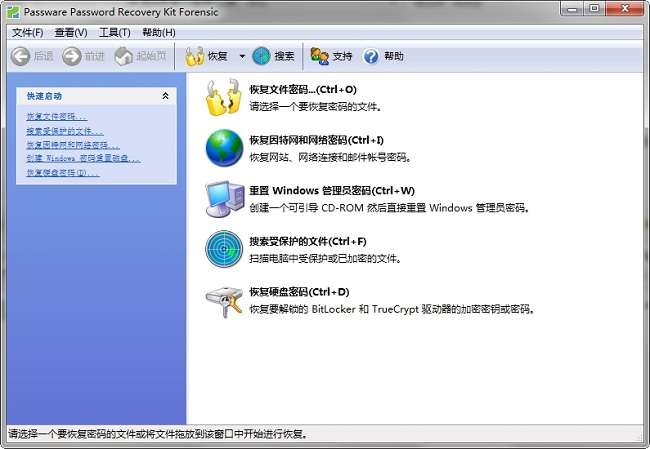Collapse the 快速启动 panel chevron
This screenshot has width=650, height=449.
tap(165, 96)
